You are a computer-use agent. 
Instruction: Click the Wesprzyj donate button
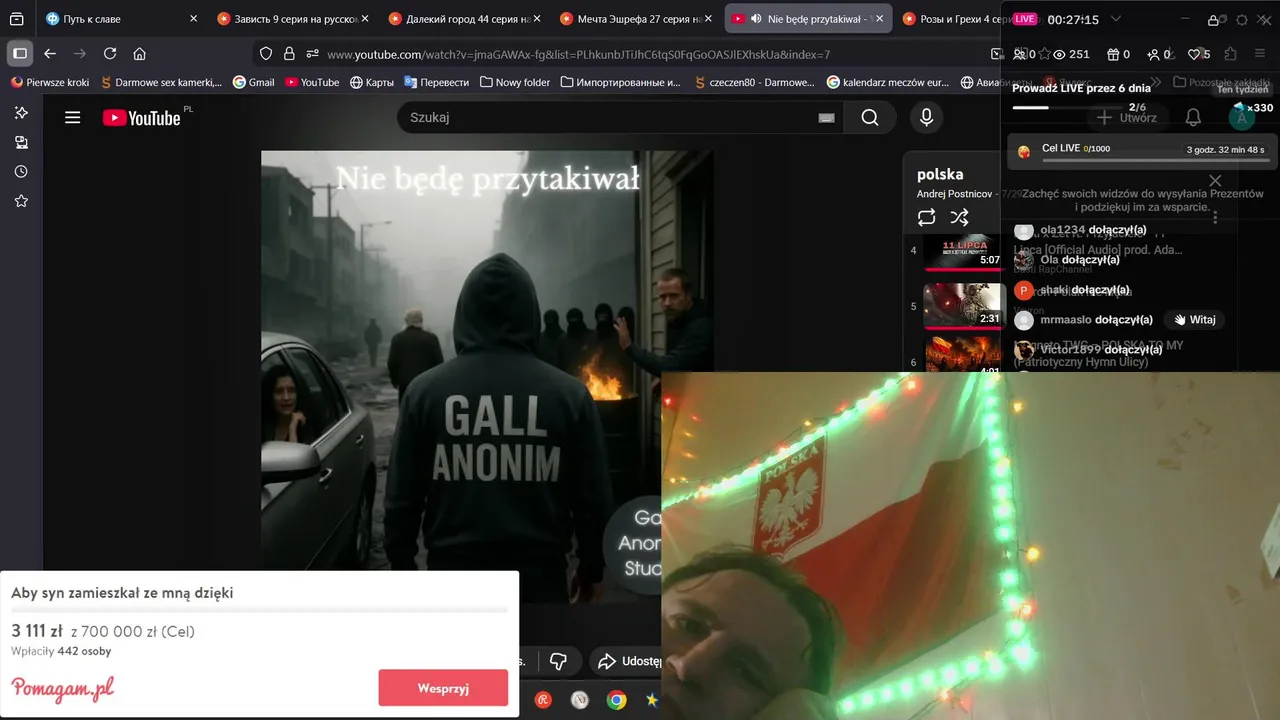(443, 688)
